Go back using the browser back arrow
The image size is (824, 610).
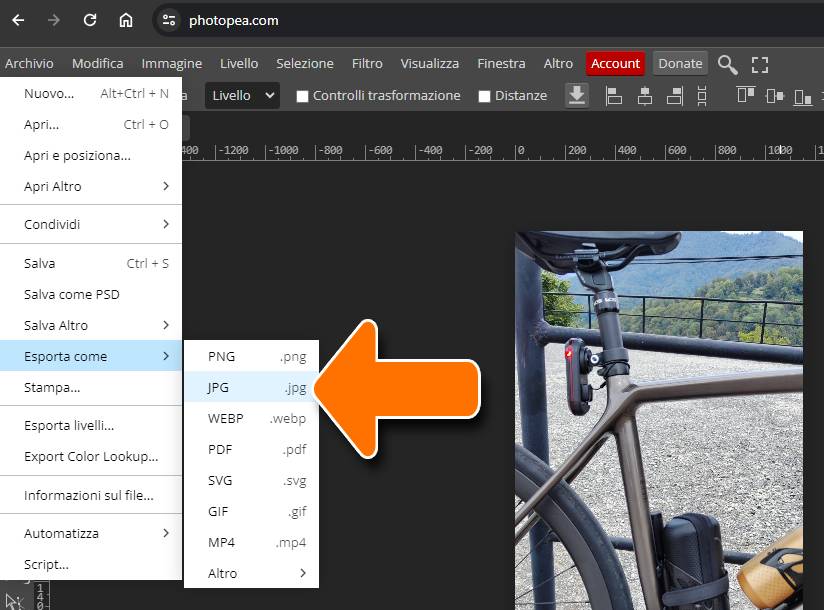(18, 20)
